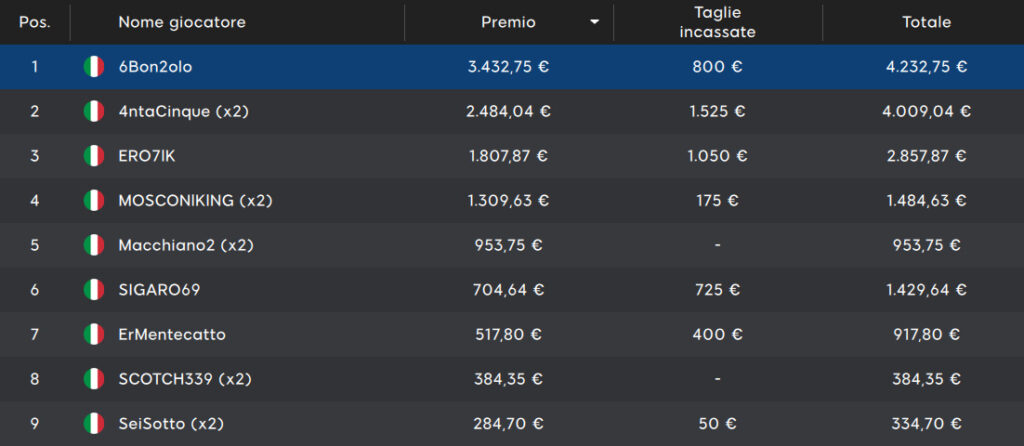Viewport: 1024px width, 446px height.
Task: Click the Totale column header
Action: coord(927,22)
